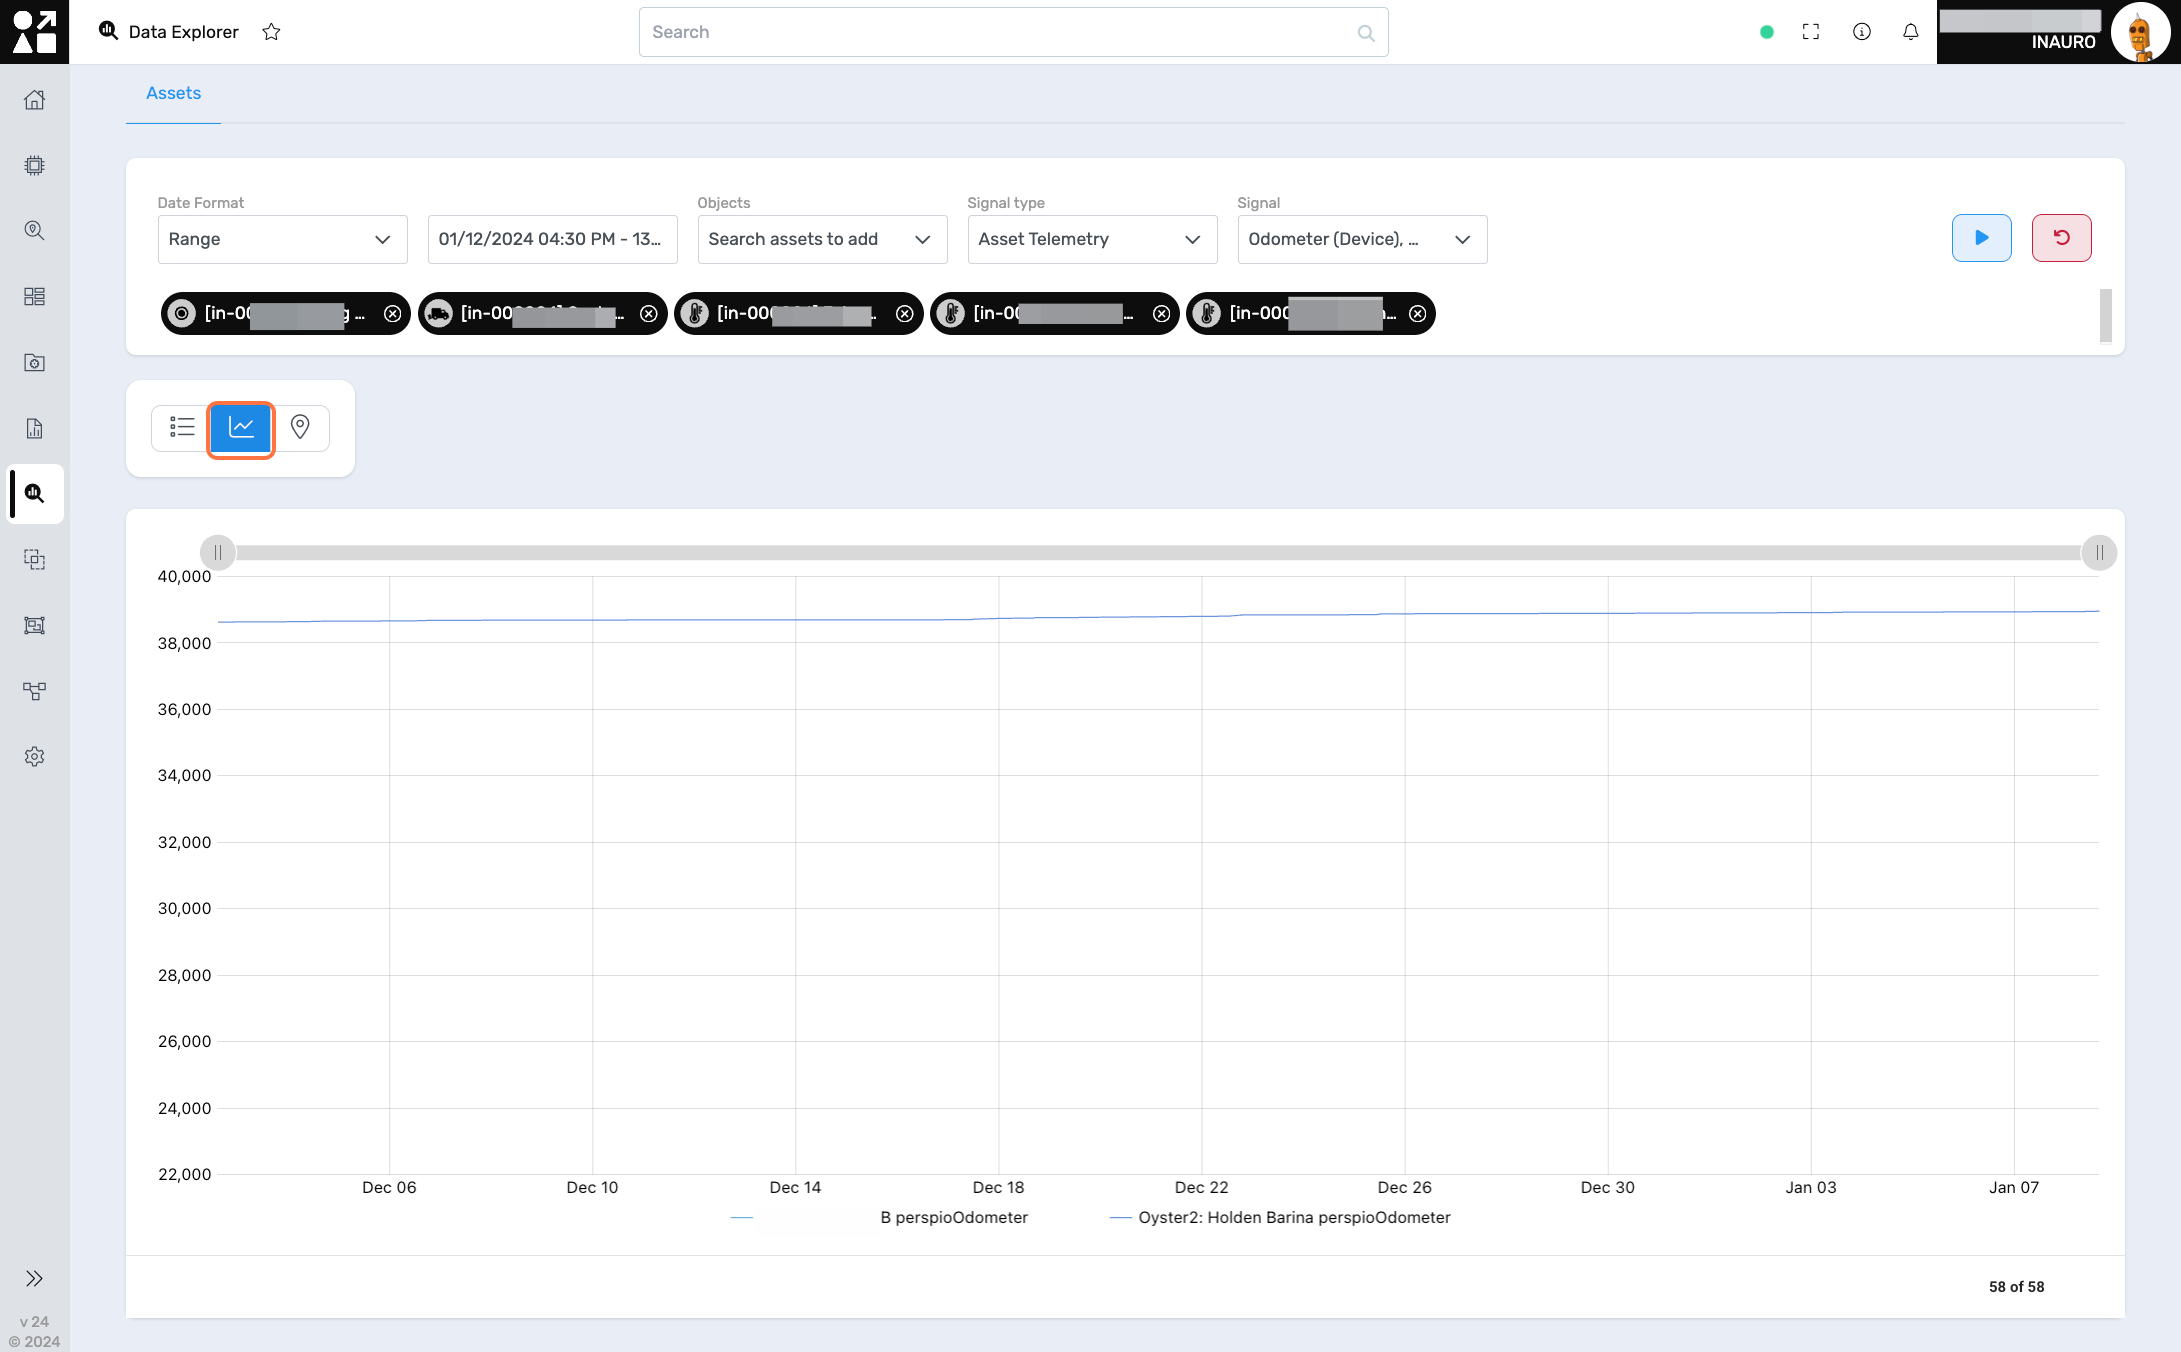Open the Date Format Range dropdown
The height and width of the screenshot is (1352, 2181).
coord(282,239)
